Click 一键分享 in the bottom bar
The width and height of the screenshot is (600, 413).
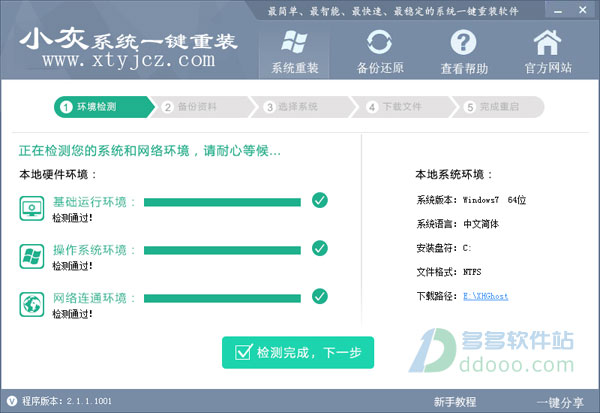click(558, 402)
